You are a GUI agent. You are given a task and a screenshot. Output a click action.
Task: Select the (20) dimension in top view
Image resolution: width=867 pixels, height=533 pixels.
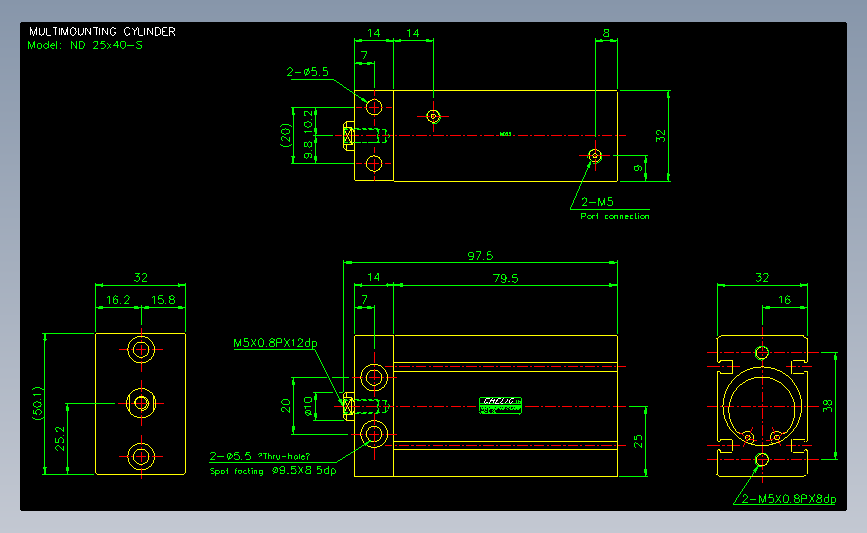coord(285,135)
